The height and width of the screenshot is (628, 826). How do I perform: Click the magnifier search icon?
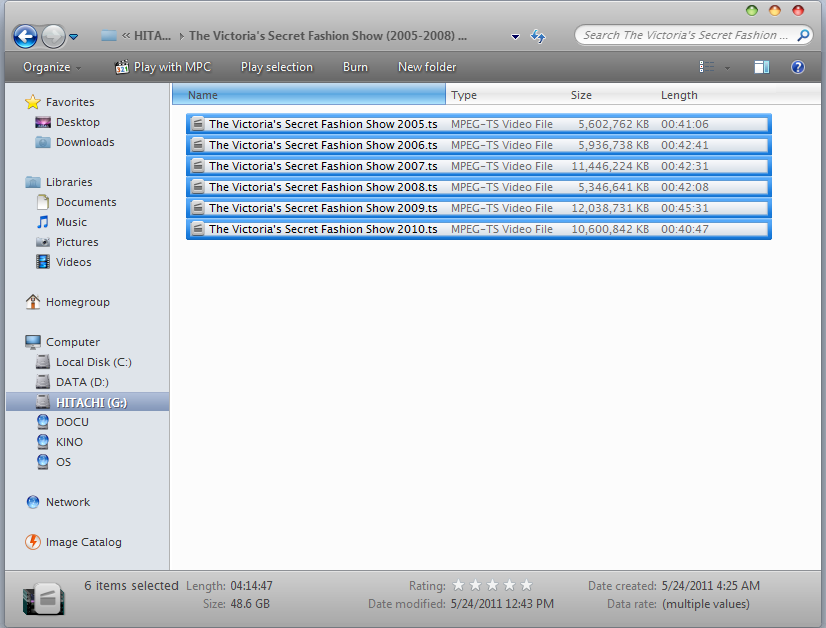pos(803,35)
